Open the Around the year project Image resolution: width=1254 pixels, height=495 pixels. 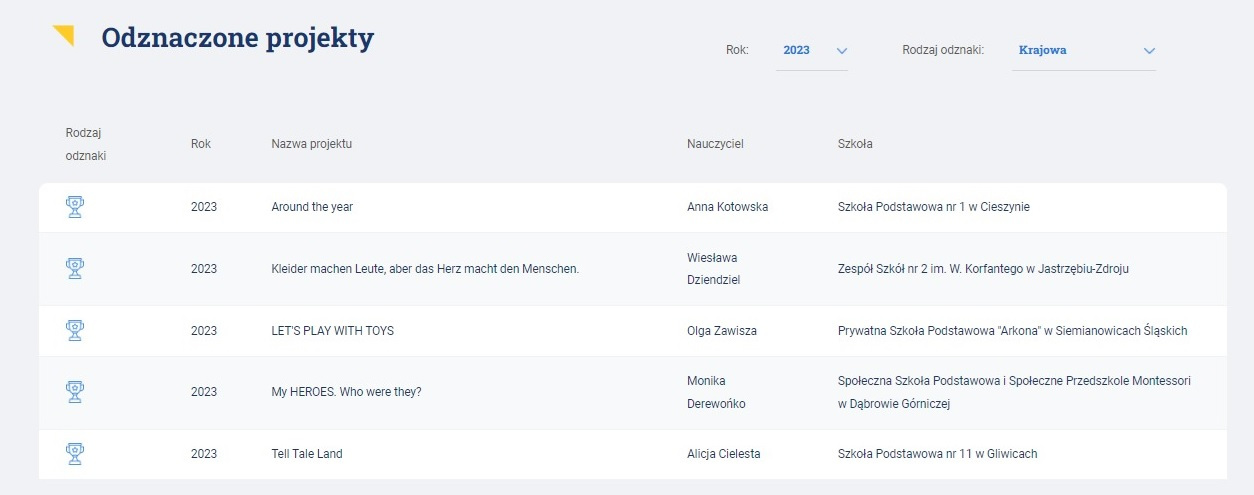click(312, 207)
